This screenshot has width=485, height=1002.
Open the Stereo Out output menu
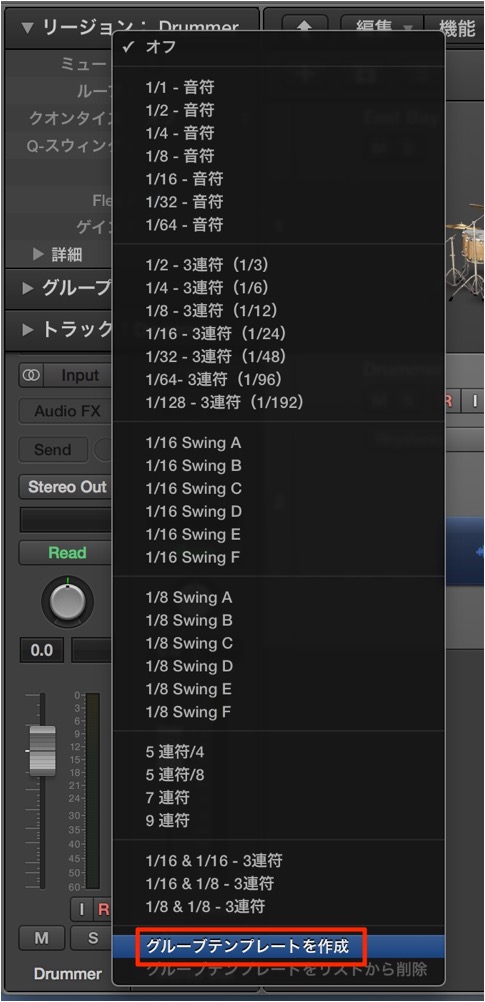tap(66, 488)
